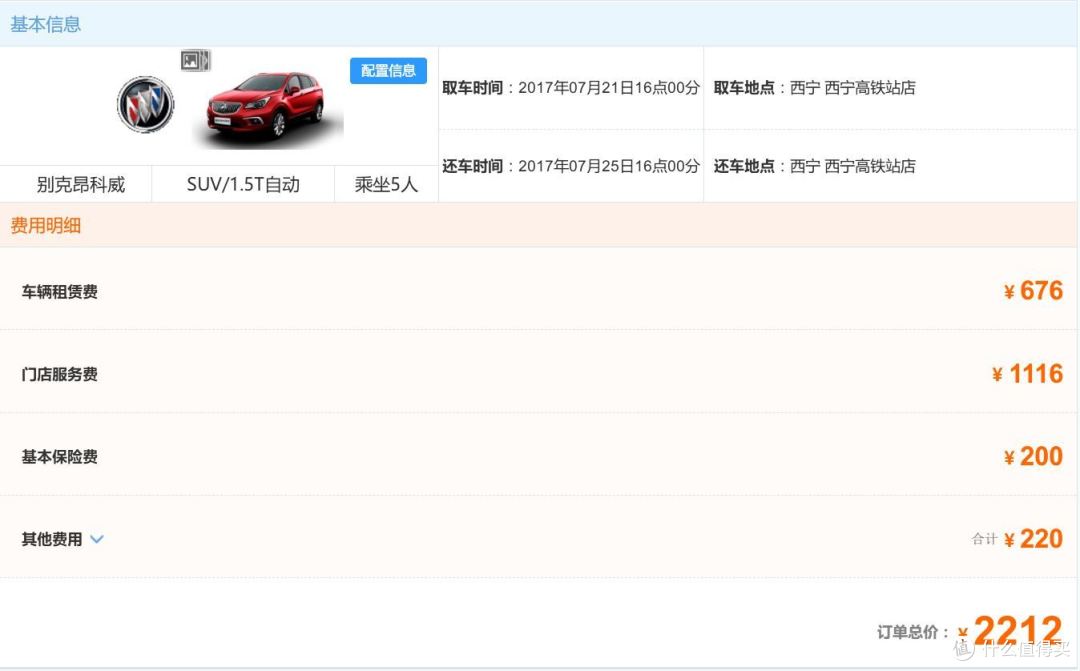The width and height of the screenshot is (1080, 671).
Task: Click the ¥676 rental fee amount
Action: click(1033, 291)
